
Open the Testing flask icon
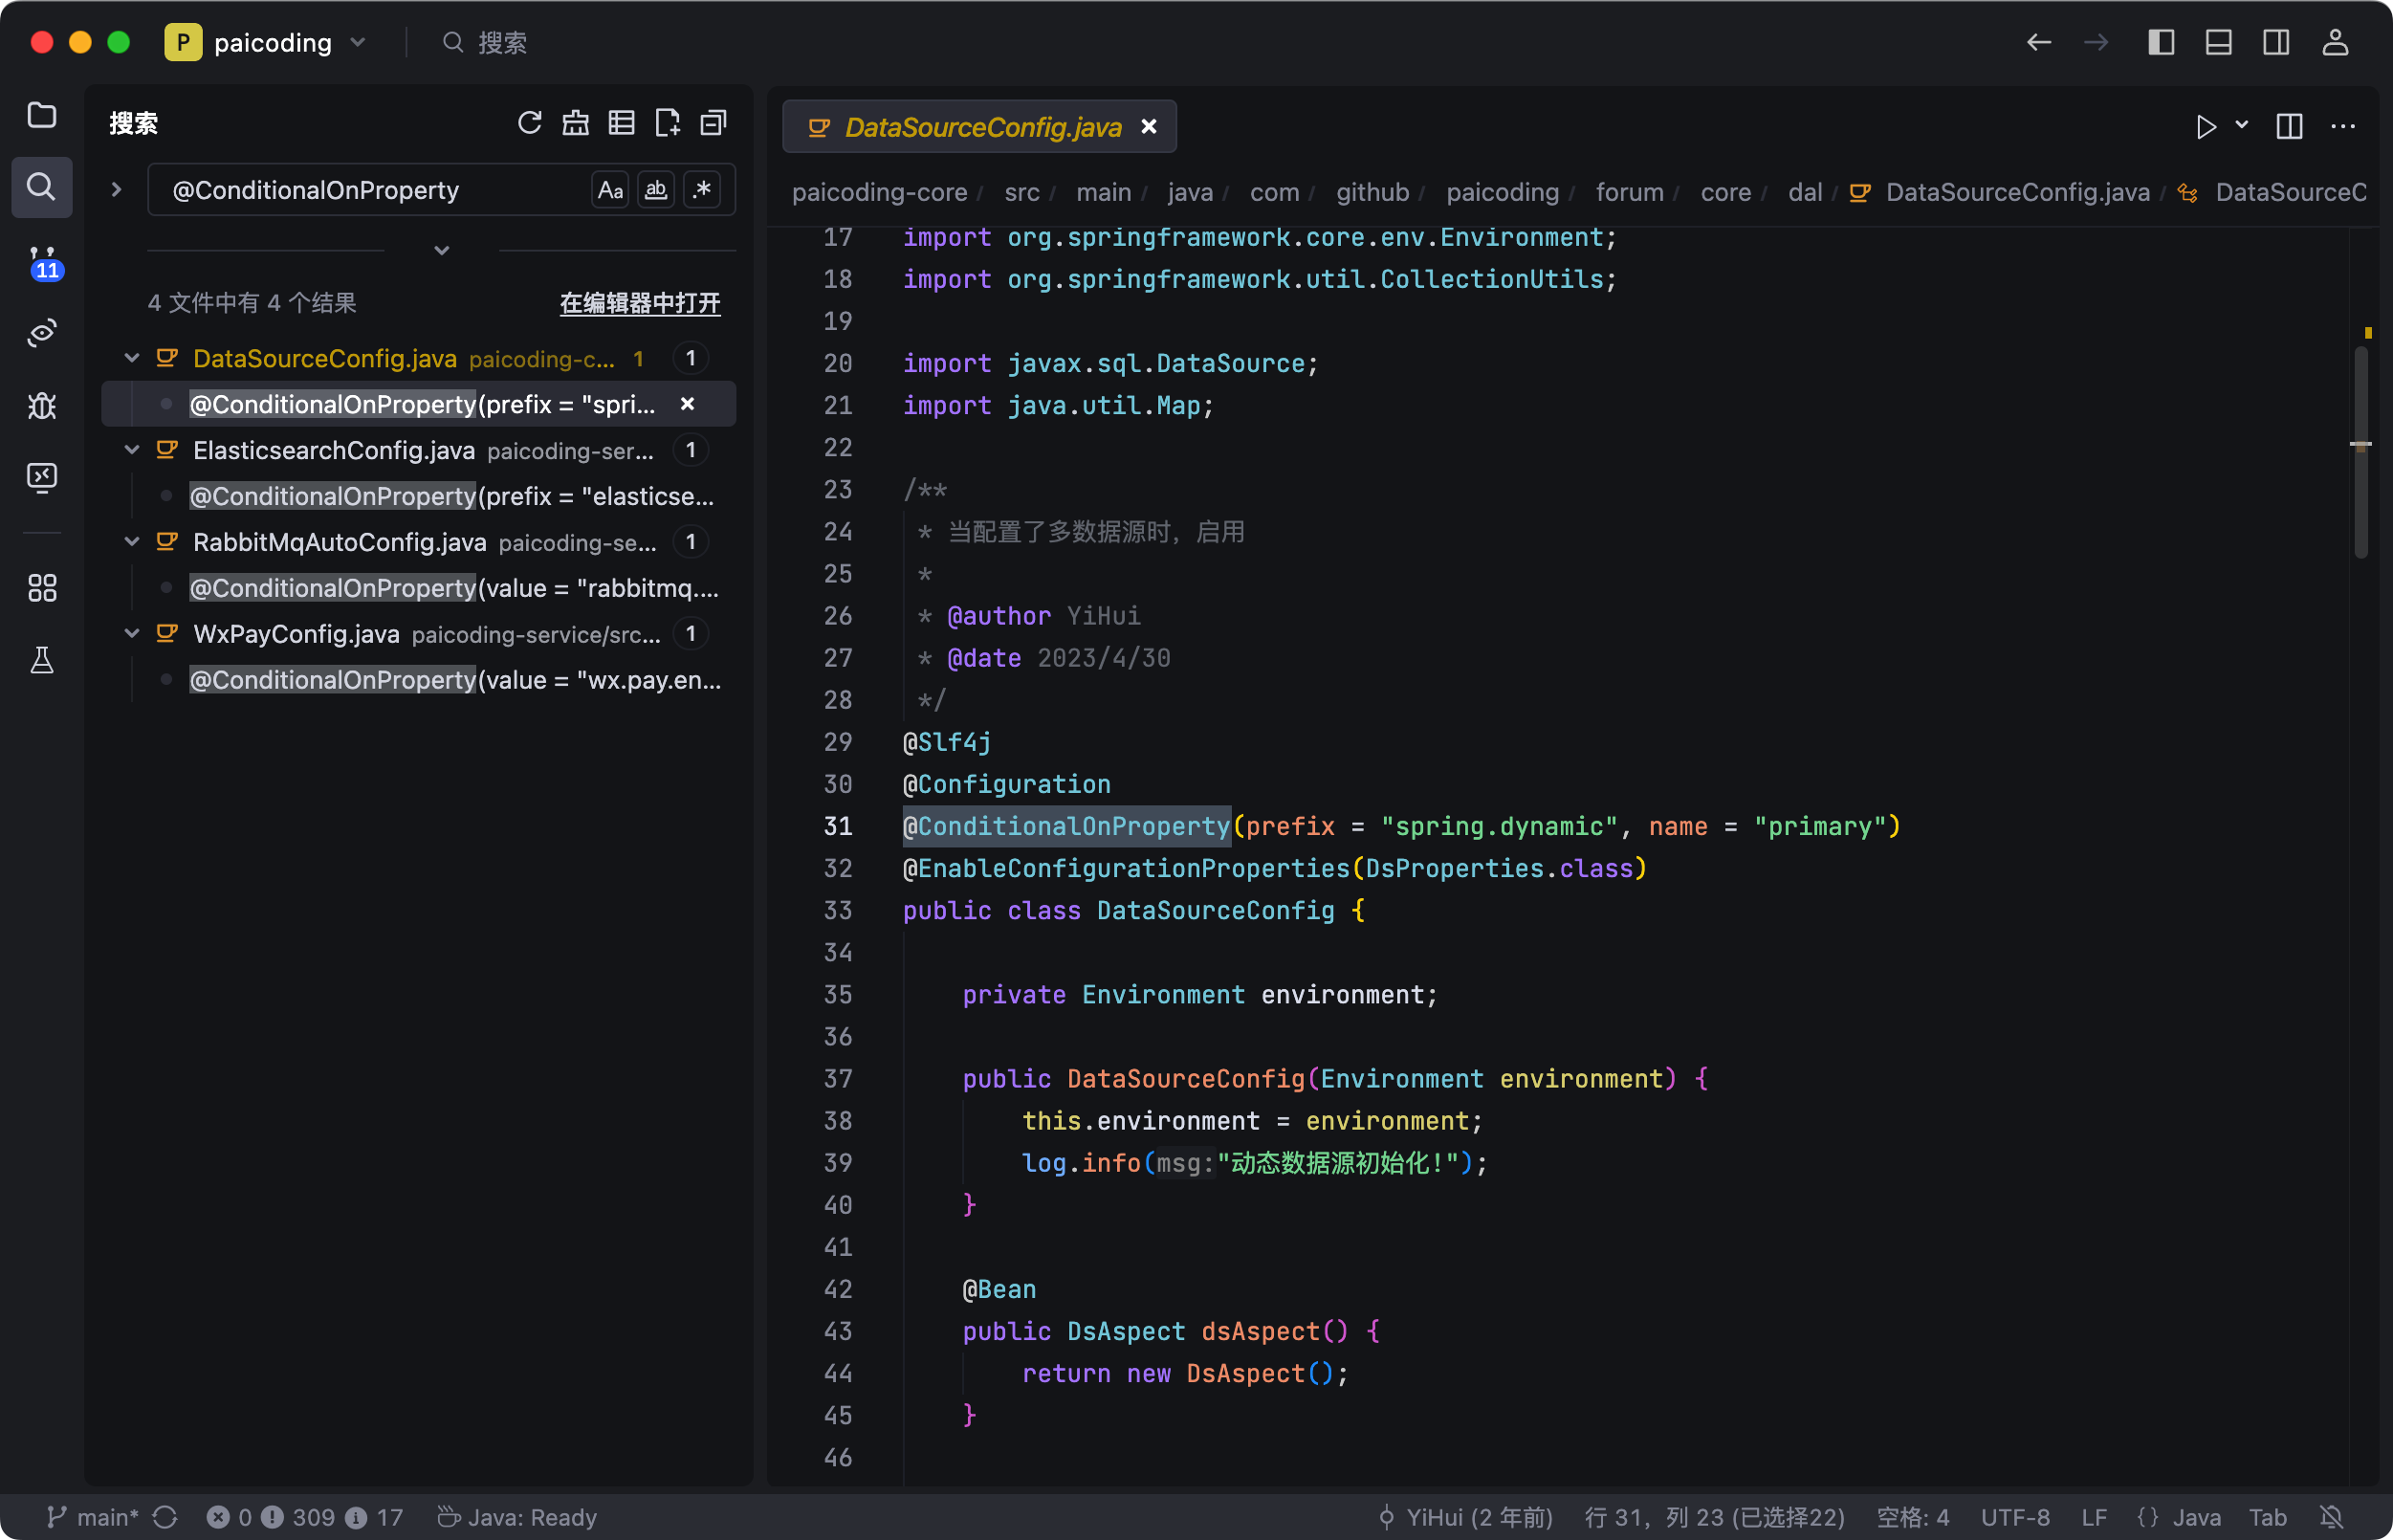pos(41,660)
